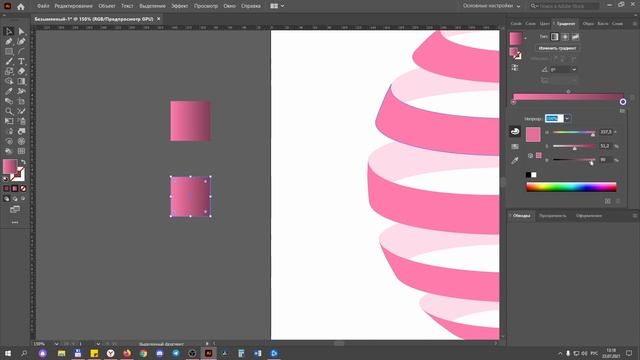Select the Selection tool (black arrow)

click(9, 31)
